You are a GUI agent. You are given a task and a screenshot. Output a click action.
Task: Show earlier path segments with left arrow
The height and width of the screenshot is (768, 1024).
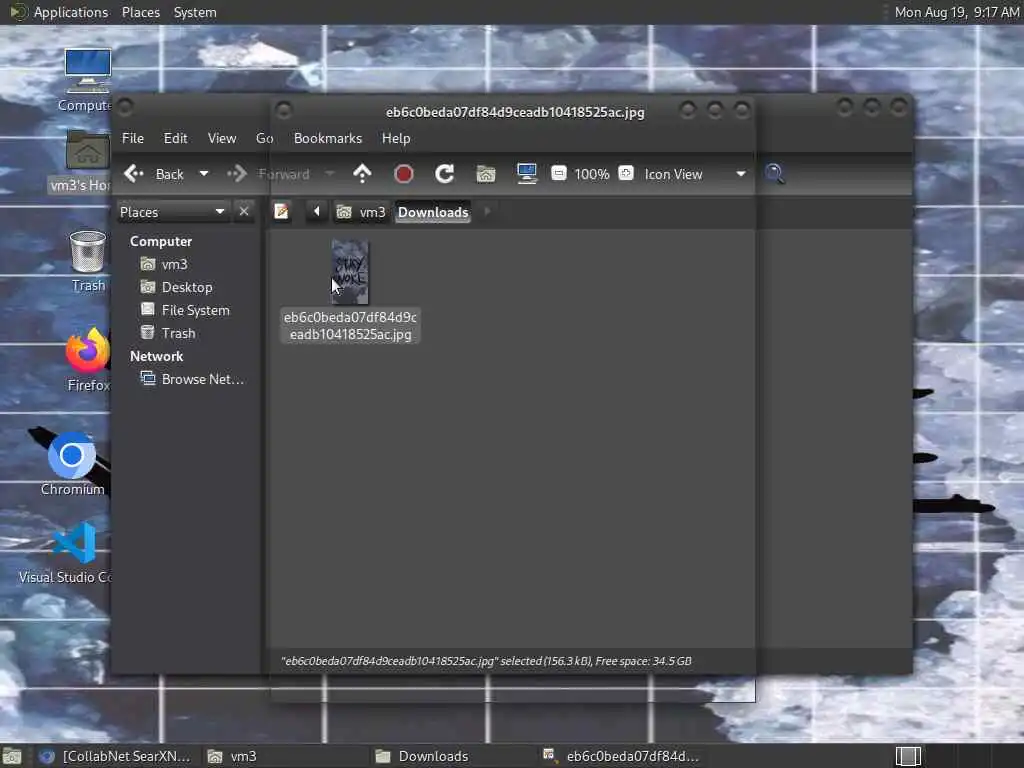[x=317, y=212]
